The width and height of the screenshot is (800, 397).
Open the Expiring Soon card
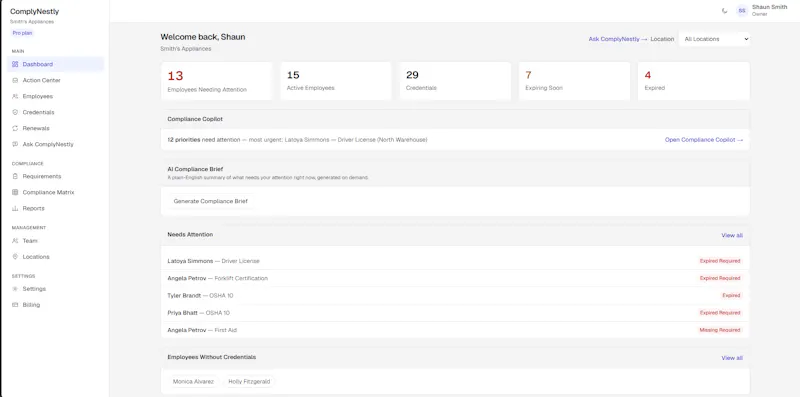point(574,81)
